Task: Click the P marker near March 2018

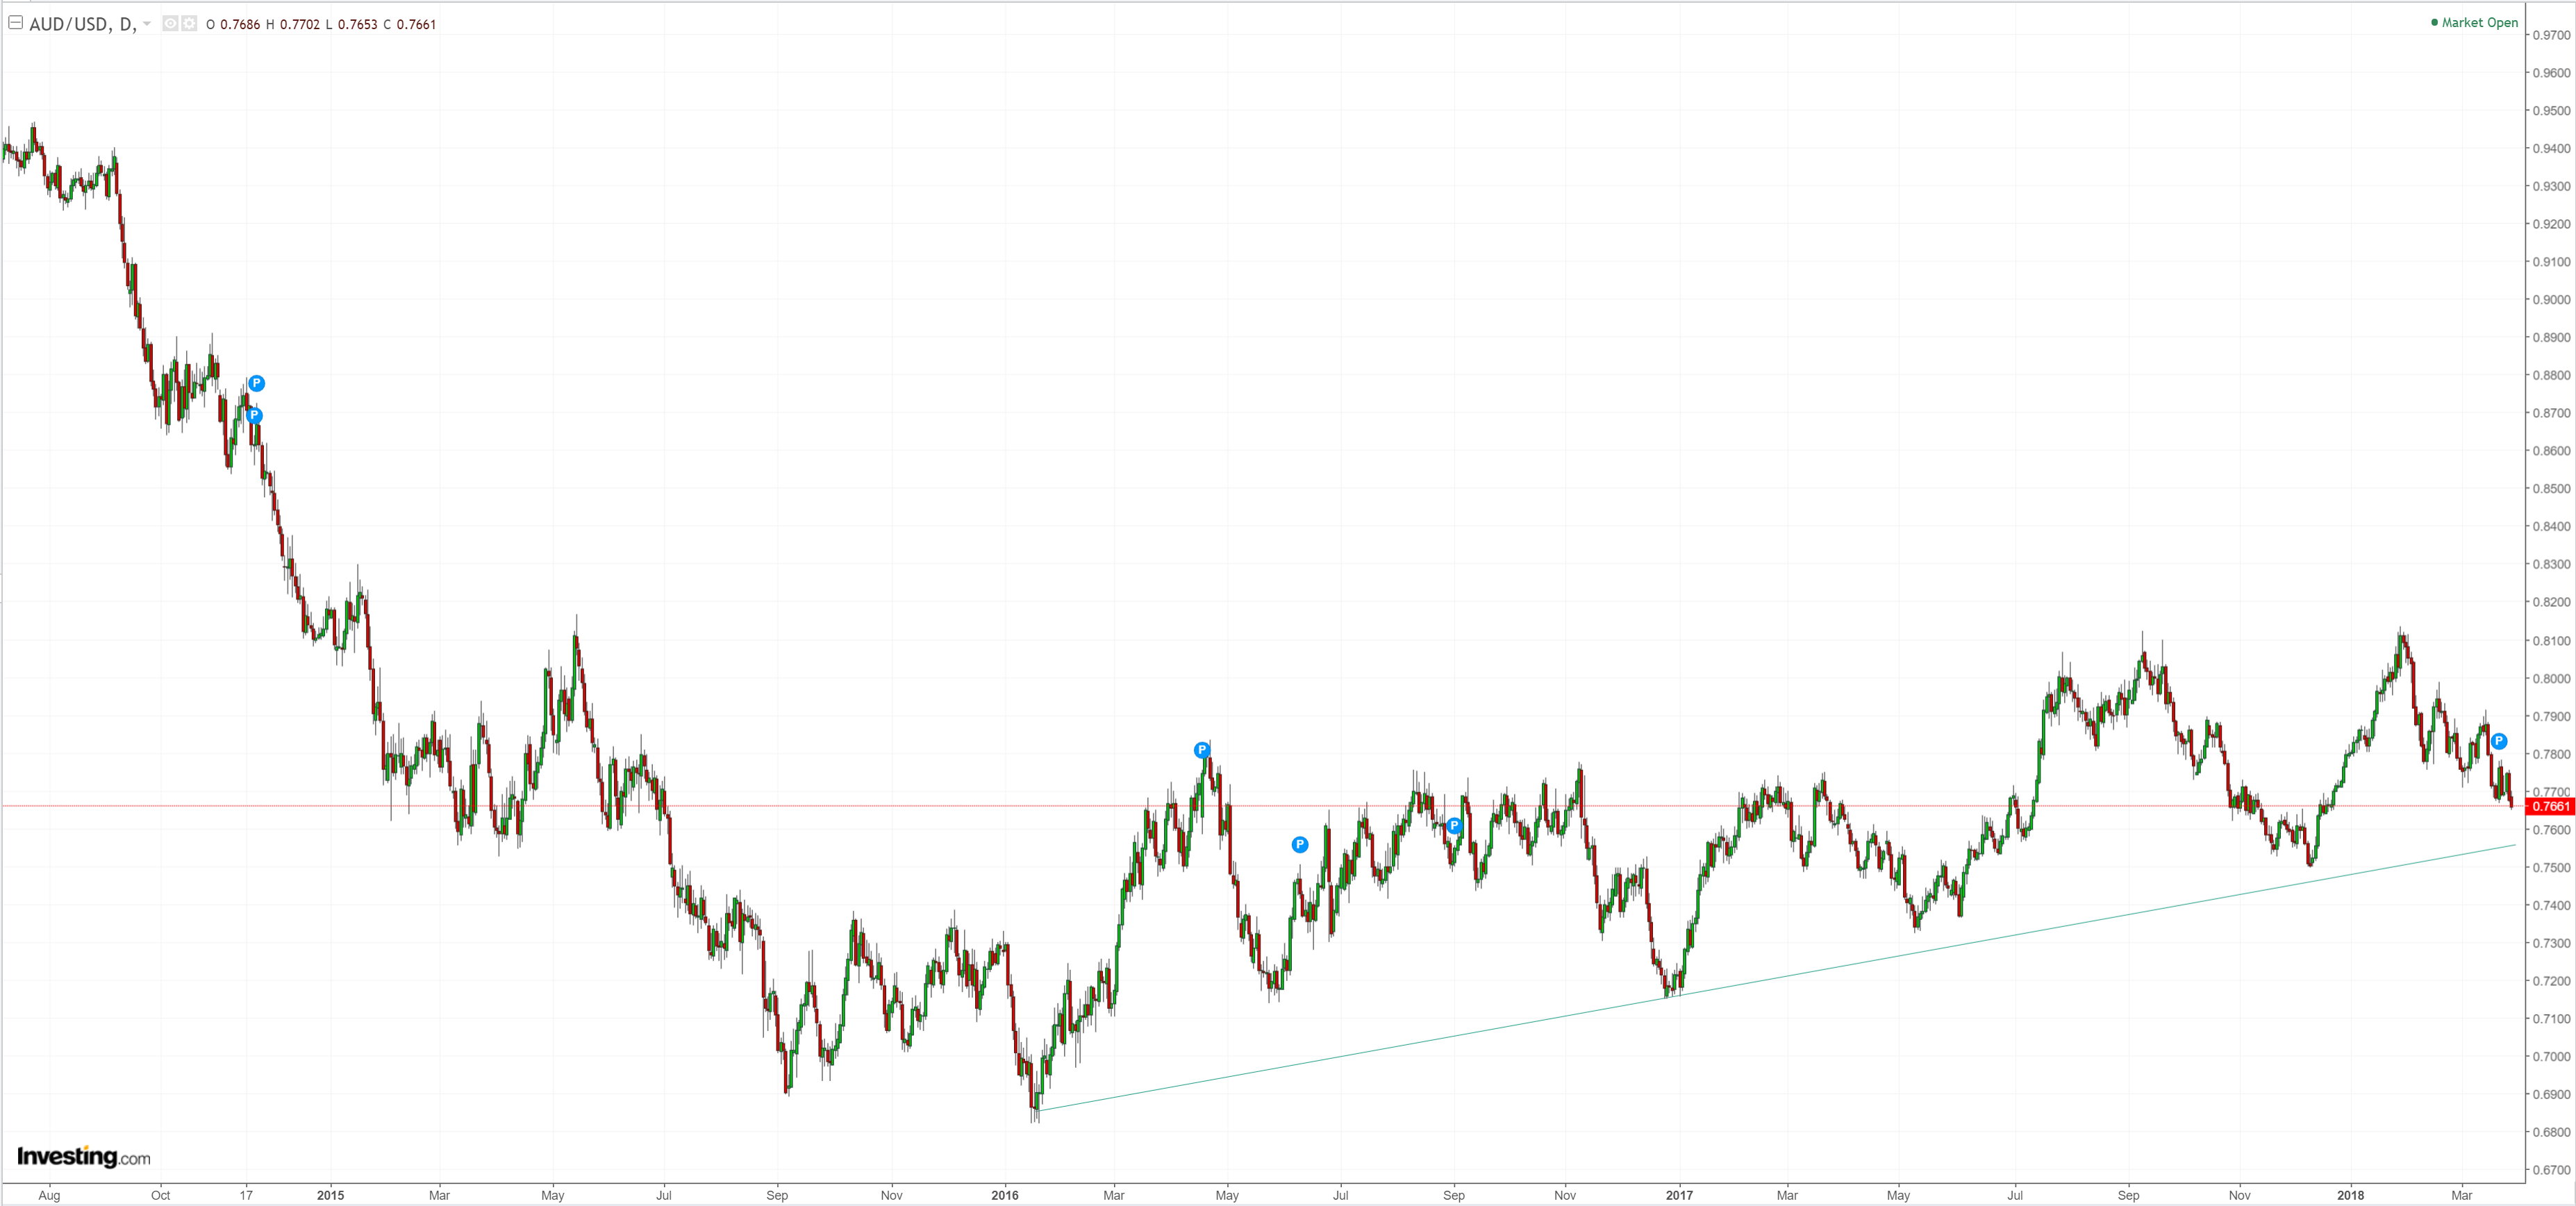Action: coord(2498,741)
